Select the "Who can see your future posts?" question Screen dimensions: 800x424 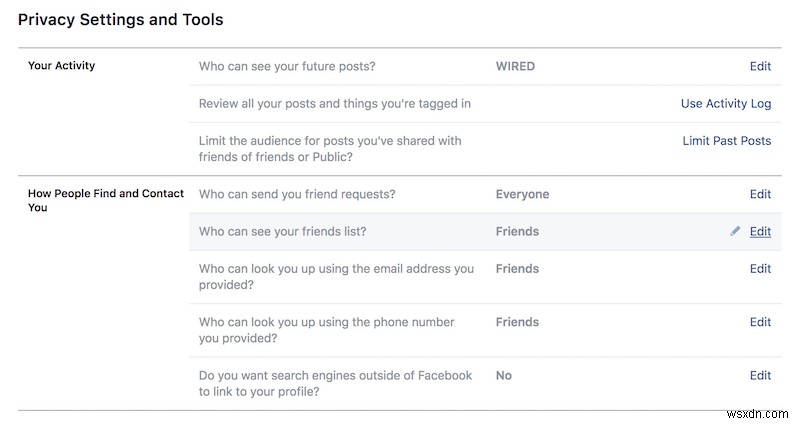[292, 67]
